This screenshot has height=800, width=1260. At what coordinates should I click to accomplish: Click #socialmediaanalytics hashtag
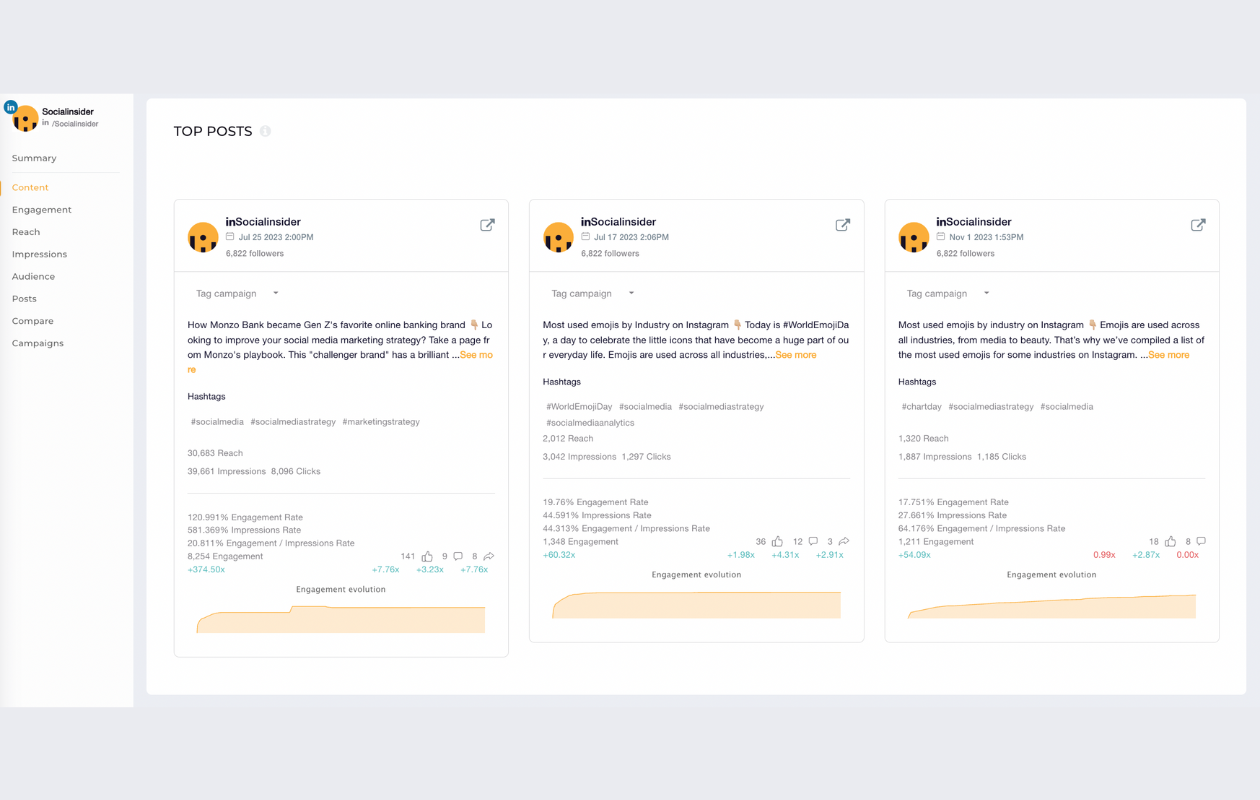590,423
